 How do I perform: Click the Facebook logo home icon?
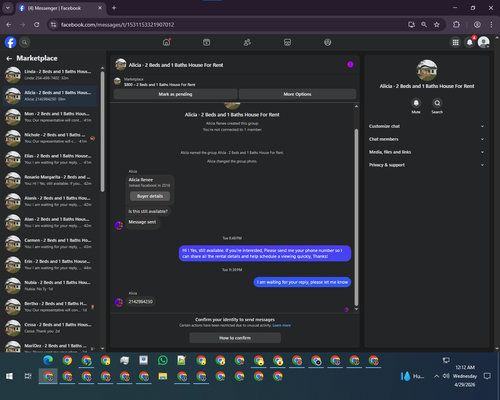pos(11,42)
